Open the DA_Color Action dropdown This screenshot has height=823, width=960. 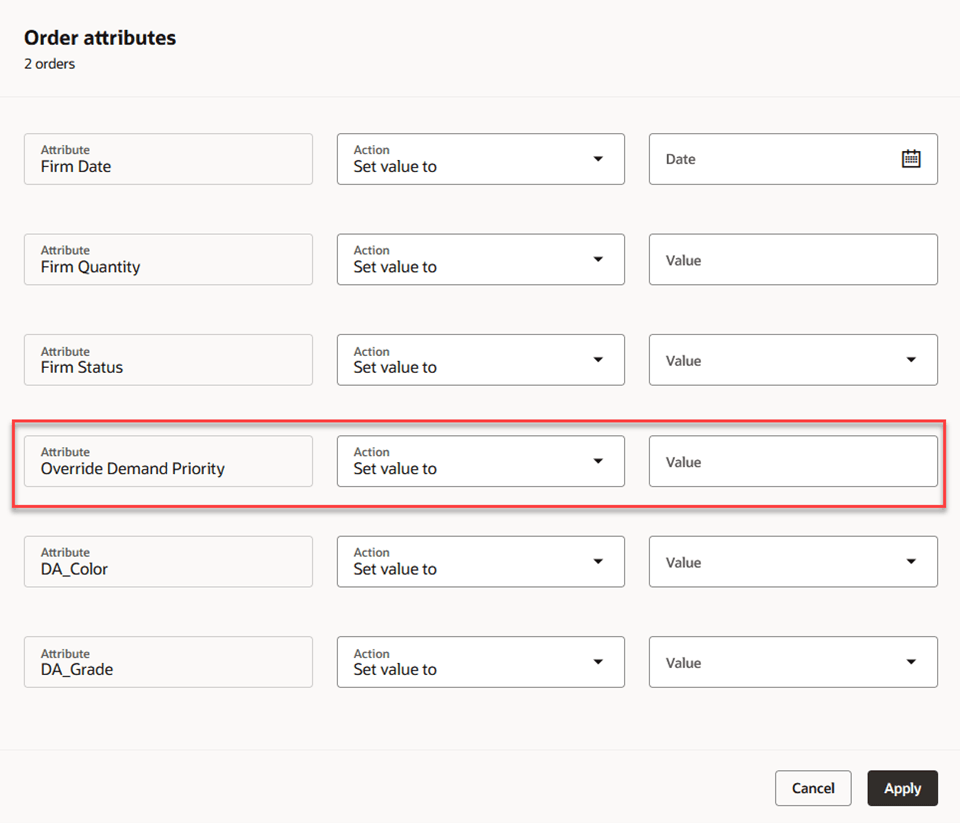[x=598, y=561]
